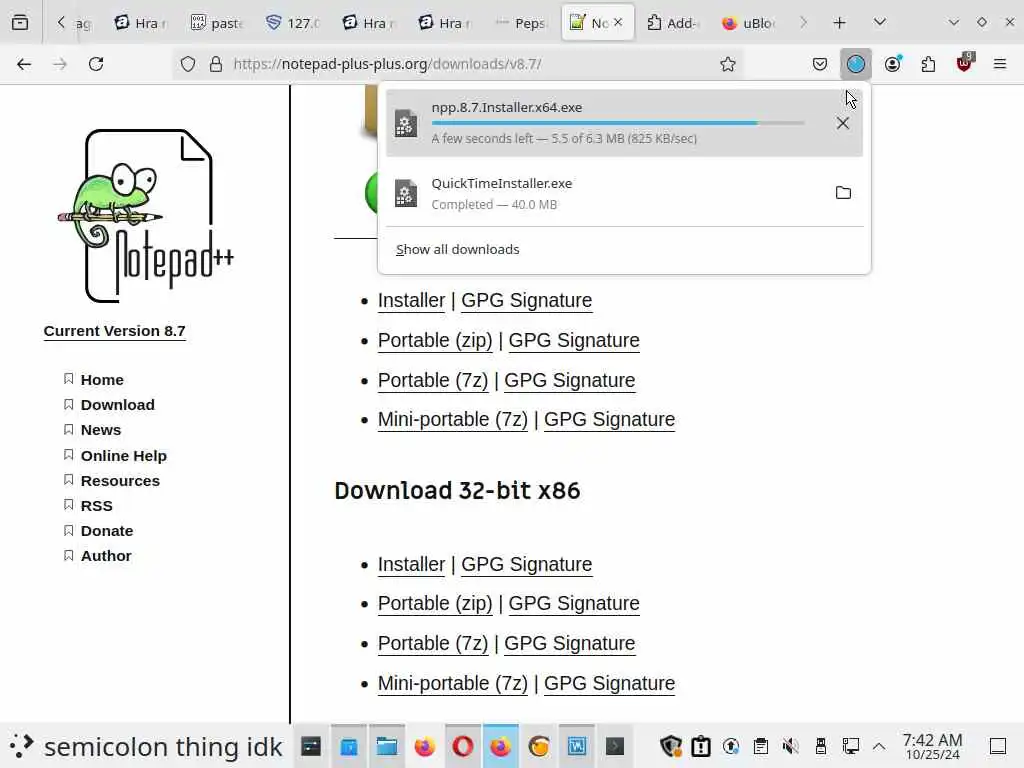Screen dimensions: 1024x768
Task: Open the clipboard tray icon
Action: [761, 746]
